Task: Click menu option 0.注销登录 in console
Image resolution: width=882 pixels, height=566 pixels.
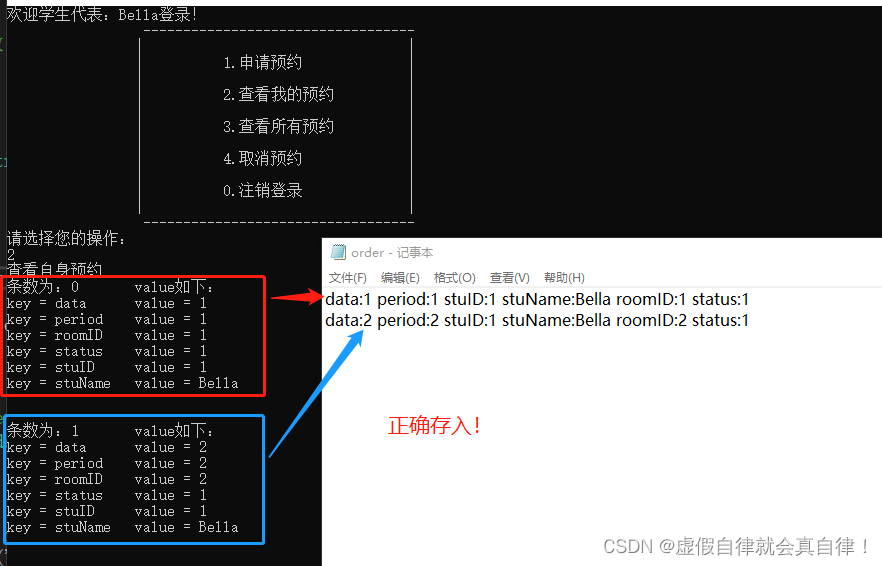Action: [x=263, y=191]
